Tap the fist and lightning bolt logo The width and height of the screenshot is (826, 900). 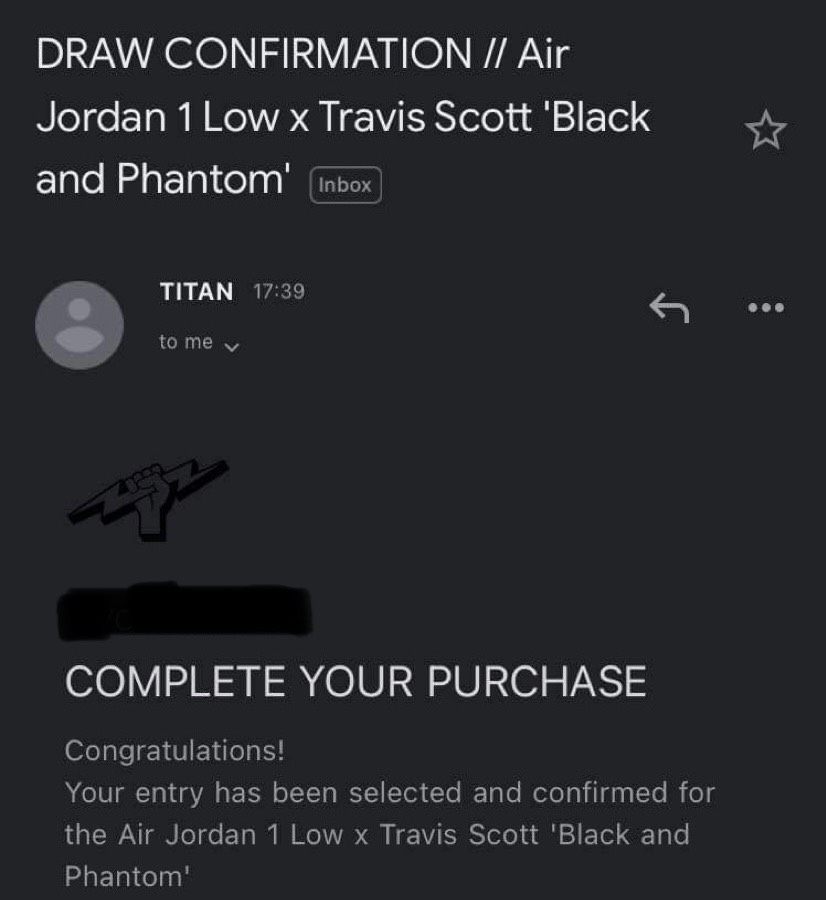pyautogui.click(x=148, y=500)
